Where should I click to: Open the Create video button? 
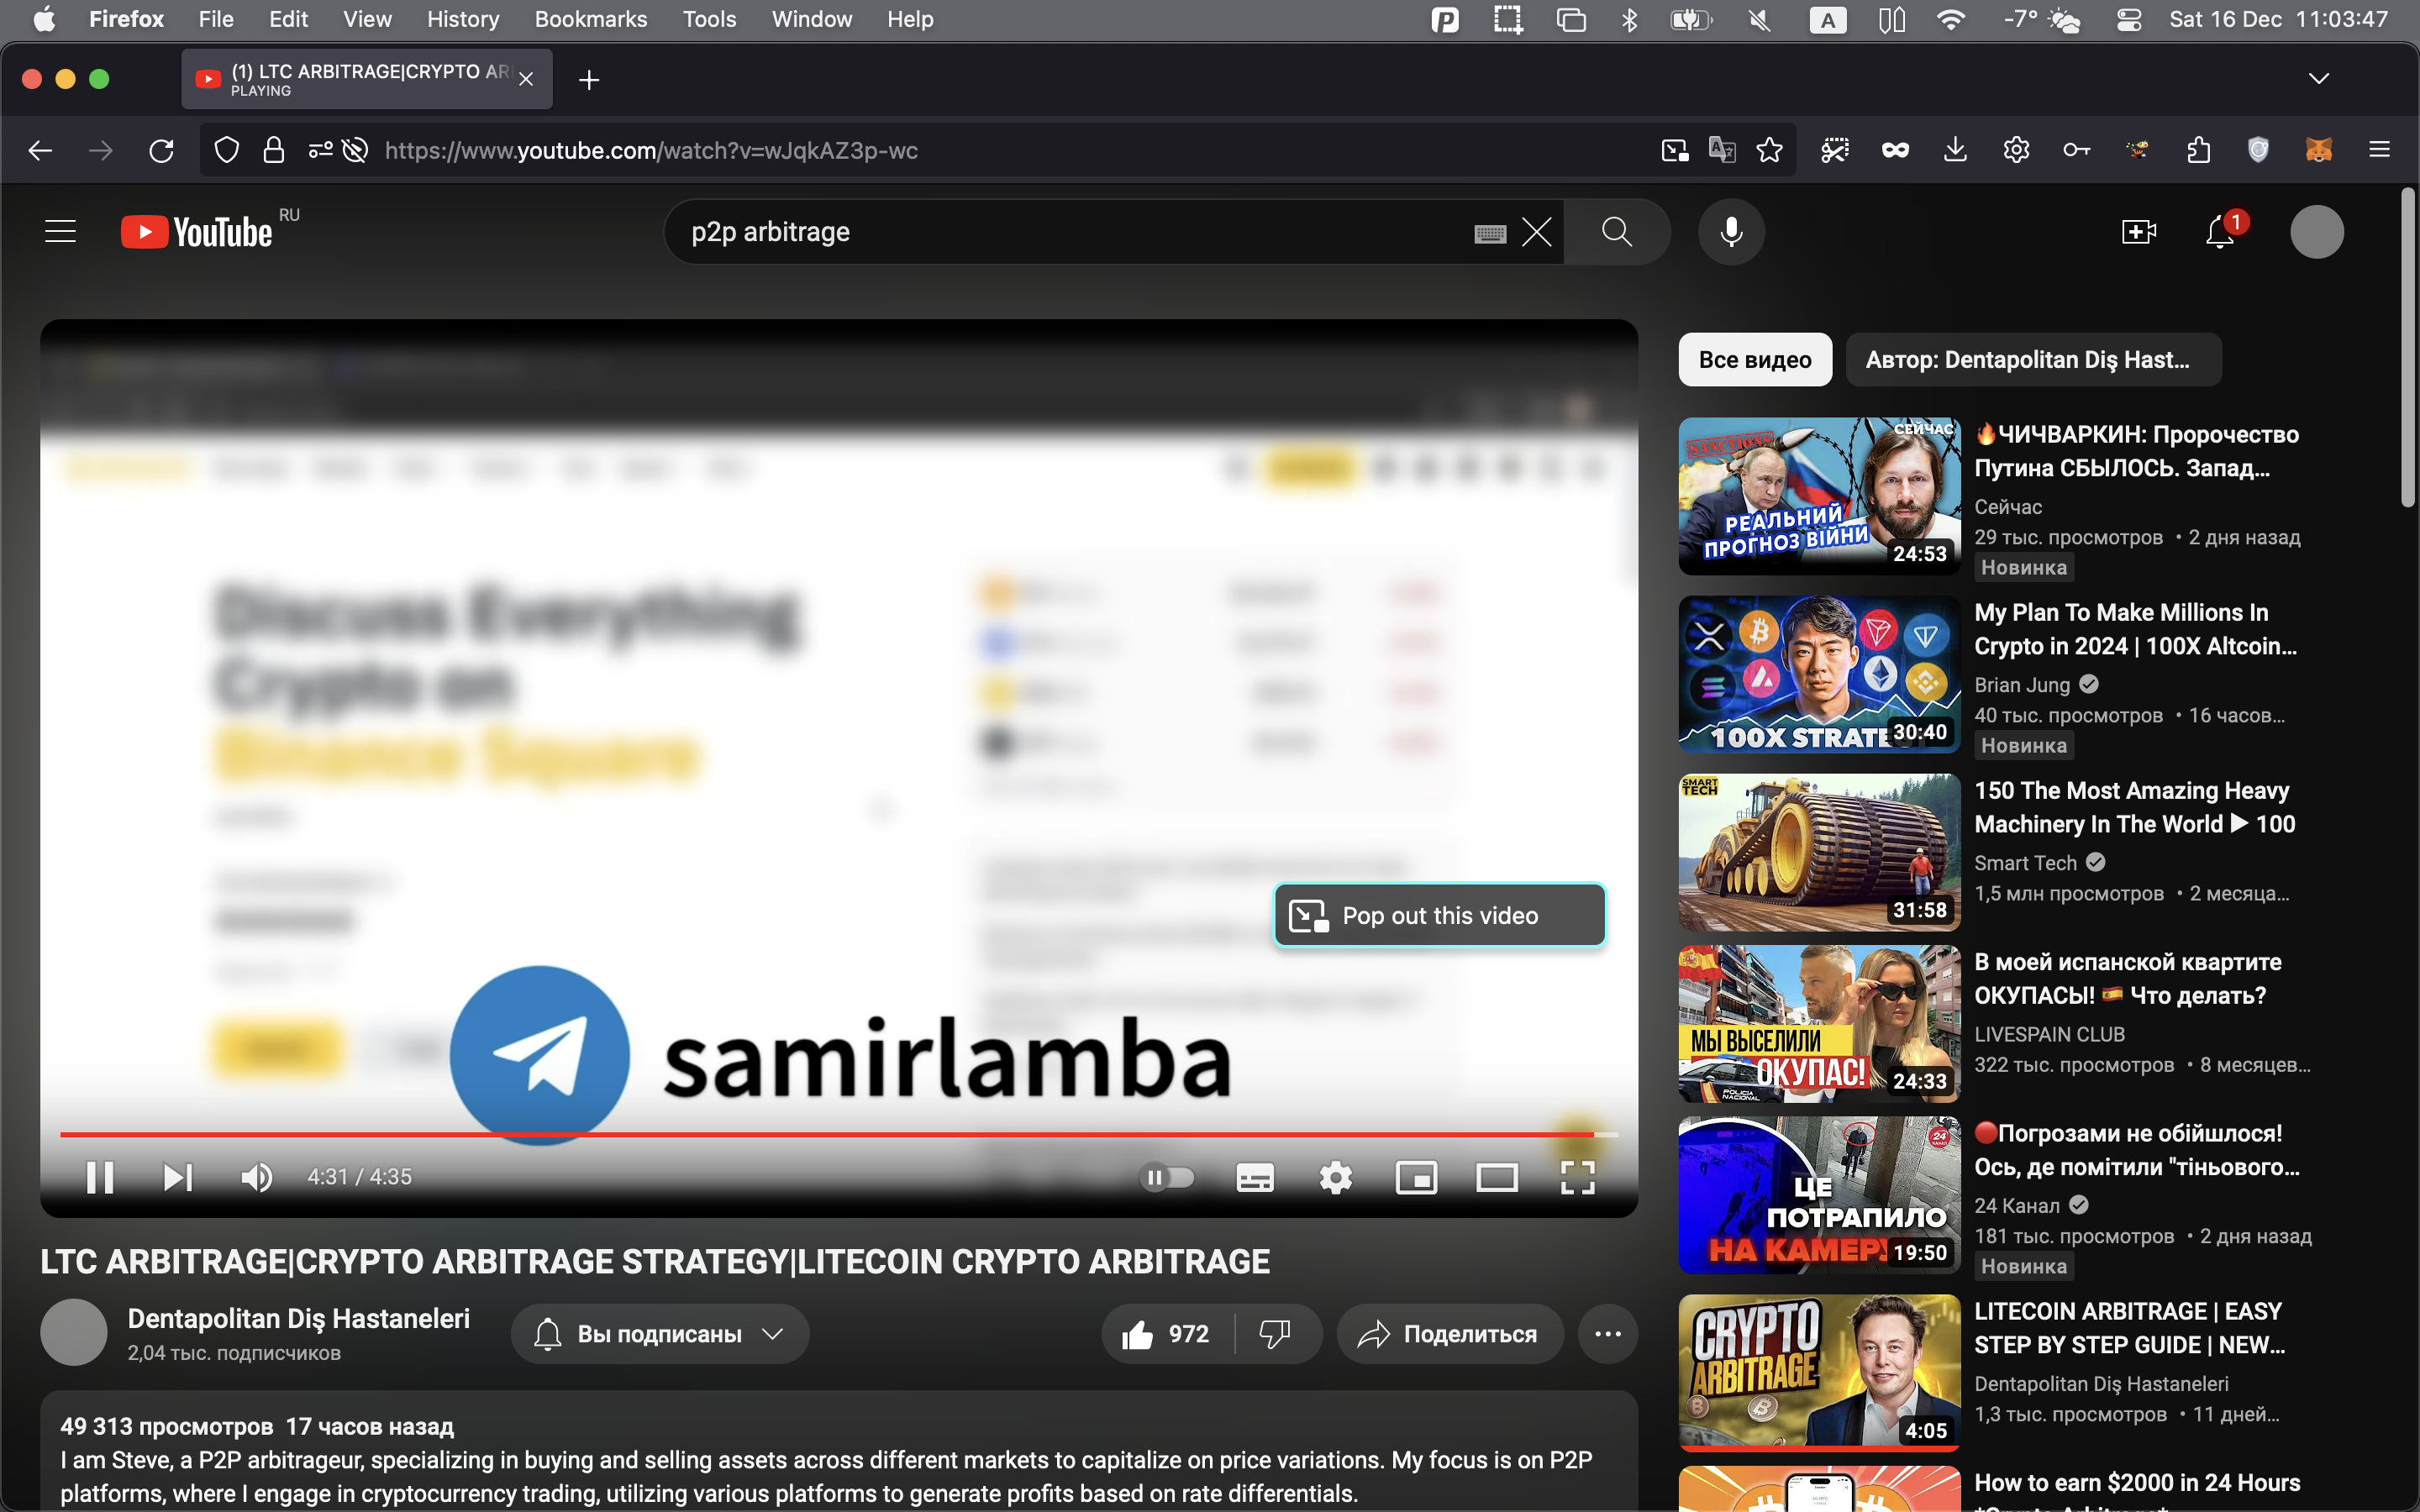point(2139,232)
